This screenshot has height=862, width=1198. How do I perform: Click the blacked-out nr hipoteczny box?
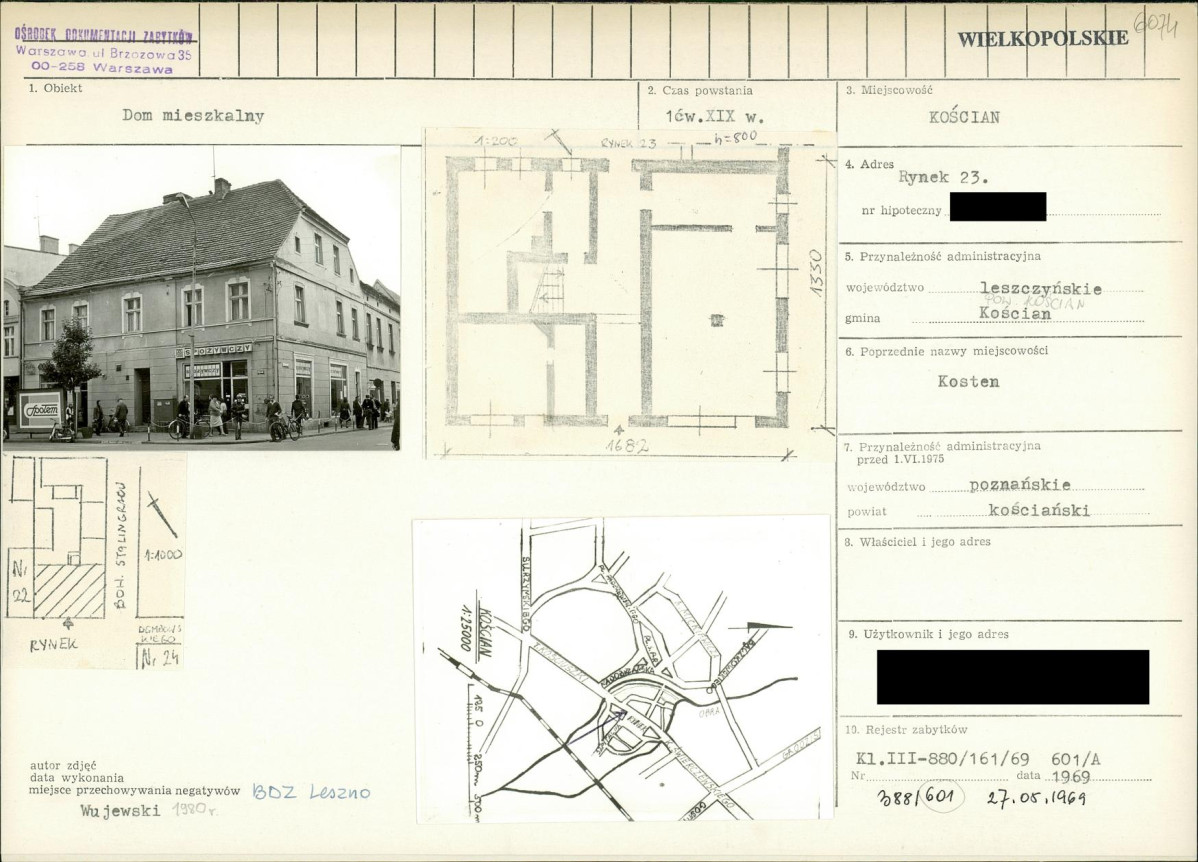click(x=997, y=206)
